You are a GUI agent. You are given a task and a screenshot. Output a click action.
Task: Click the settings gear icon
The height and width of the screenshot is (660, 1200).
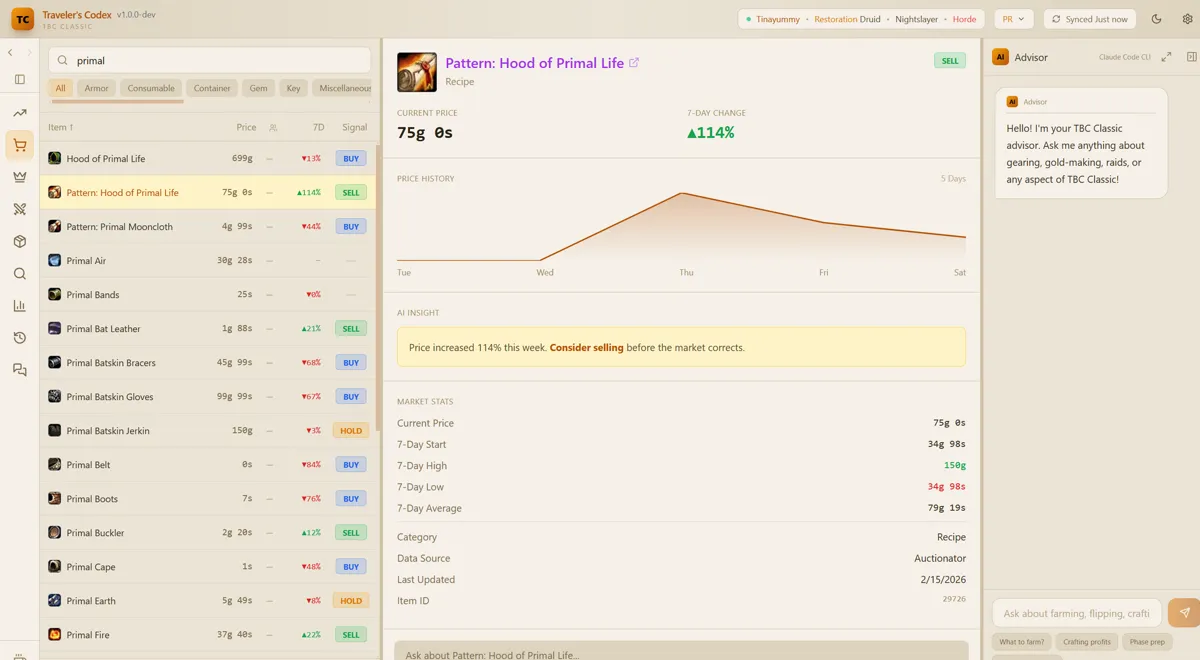tap(1184, 19)
